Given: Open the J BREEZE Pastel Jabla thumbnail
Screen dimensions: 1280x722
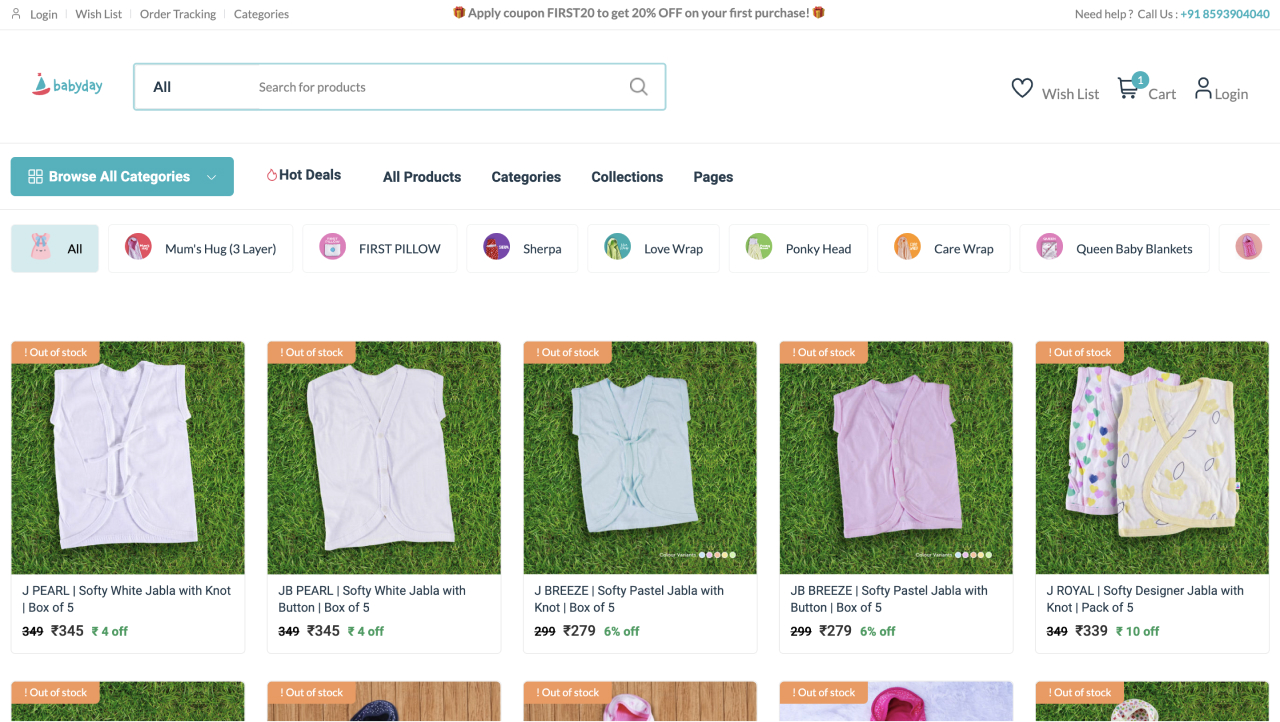Looking at the screenshot, I should point(640,458).
